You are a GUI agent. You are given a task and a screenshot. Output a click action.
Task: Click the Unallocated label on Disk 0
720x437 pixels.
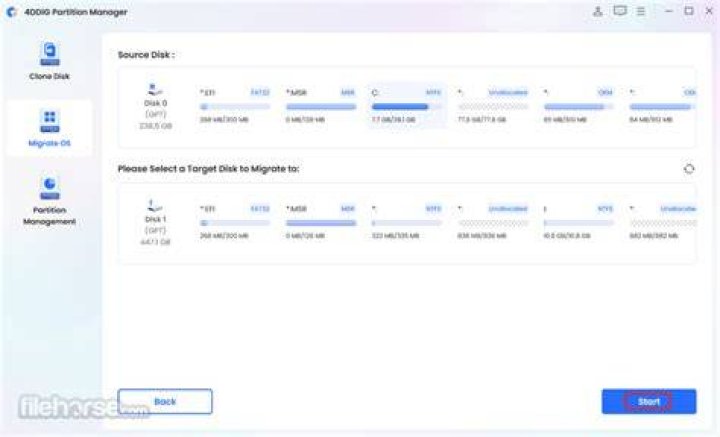coord(508,93)
